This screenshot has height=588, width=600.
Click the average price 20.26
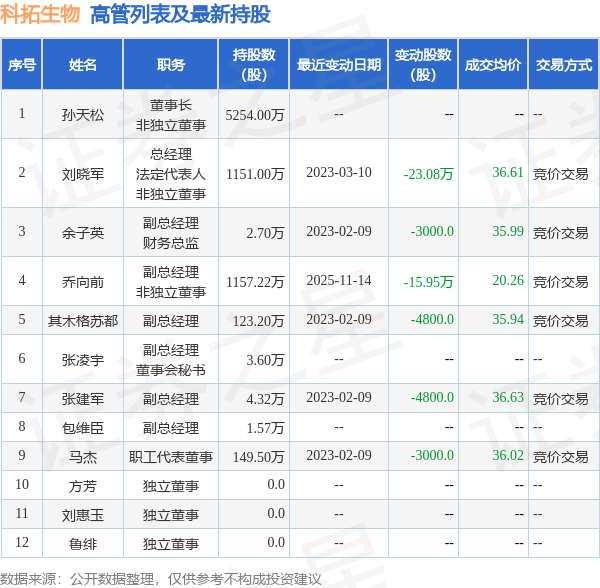coord(508,280)
